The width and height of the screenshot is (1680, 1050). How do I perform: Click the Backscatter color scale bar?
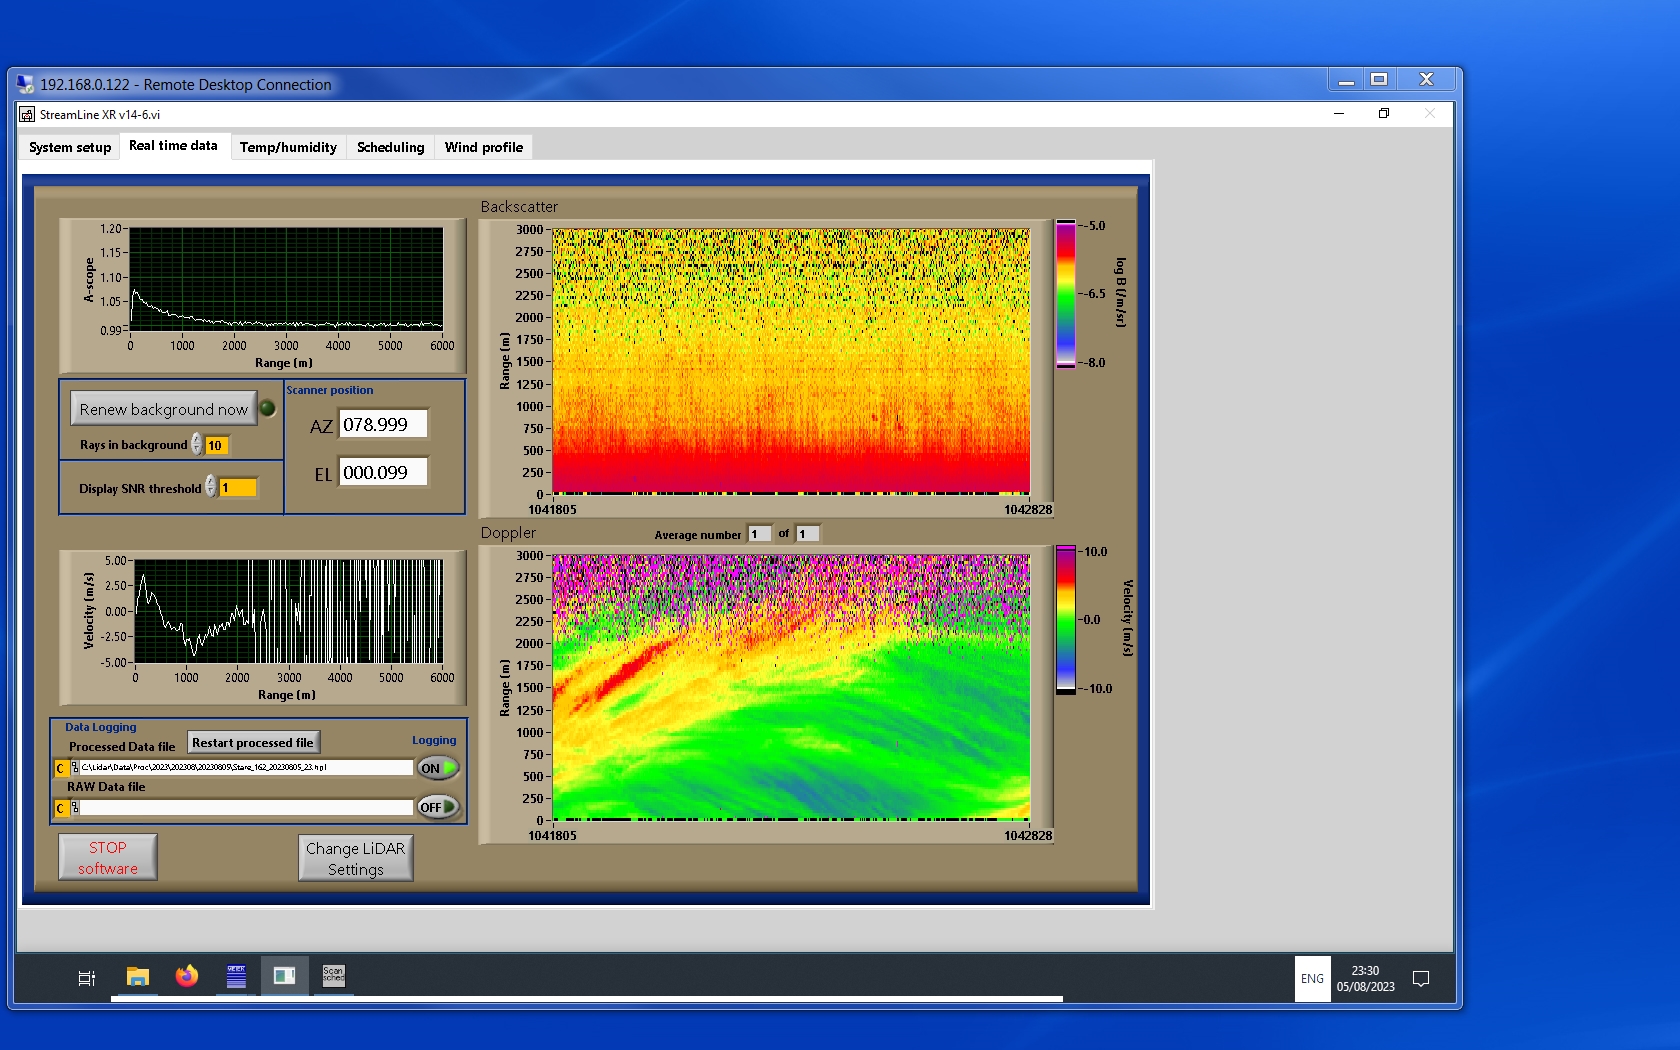(1066, 294)
